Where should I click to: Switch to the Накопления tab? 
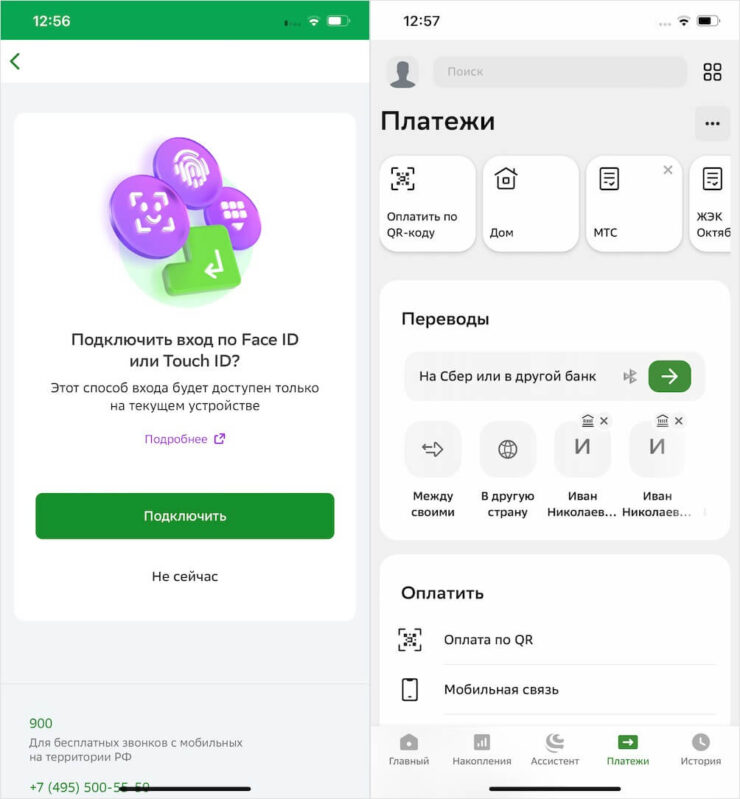tap(482, 750)
